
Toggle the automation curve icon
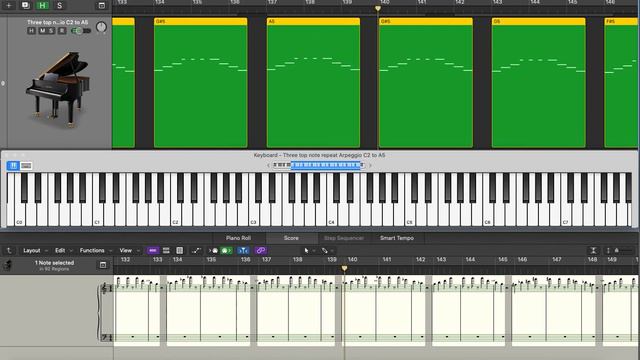coord(196,250)
